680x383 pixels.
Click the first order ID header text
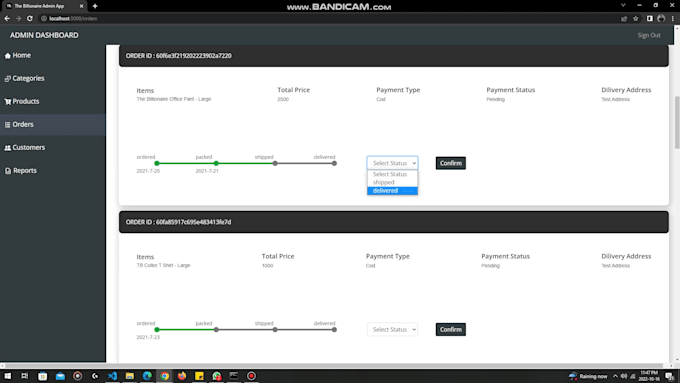pyautogui.click(x=179, y=56)
